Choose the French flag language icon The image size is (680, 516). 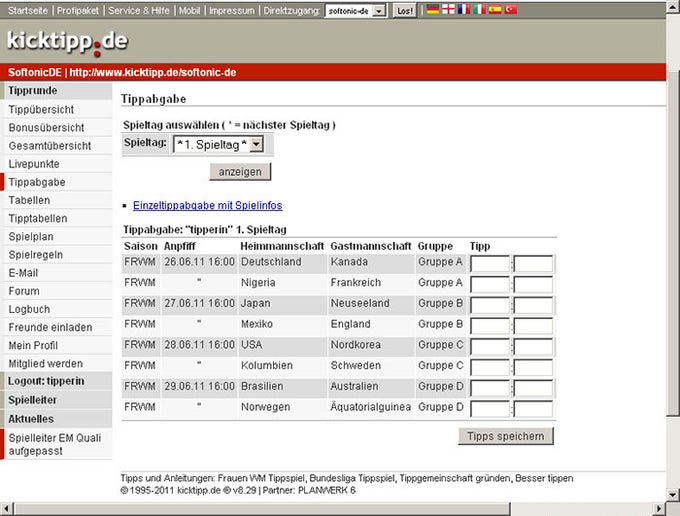pos(464,9)
